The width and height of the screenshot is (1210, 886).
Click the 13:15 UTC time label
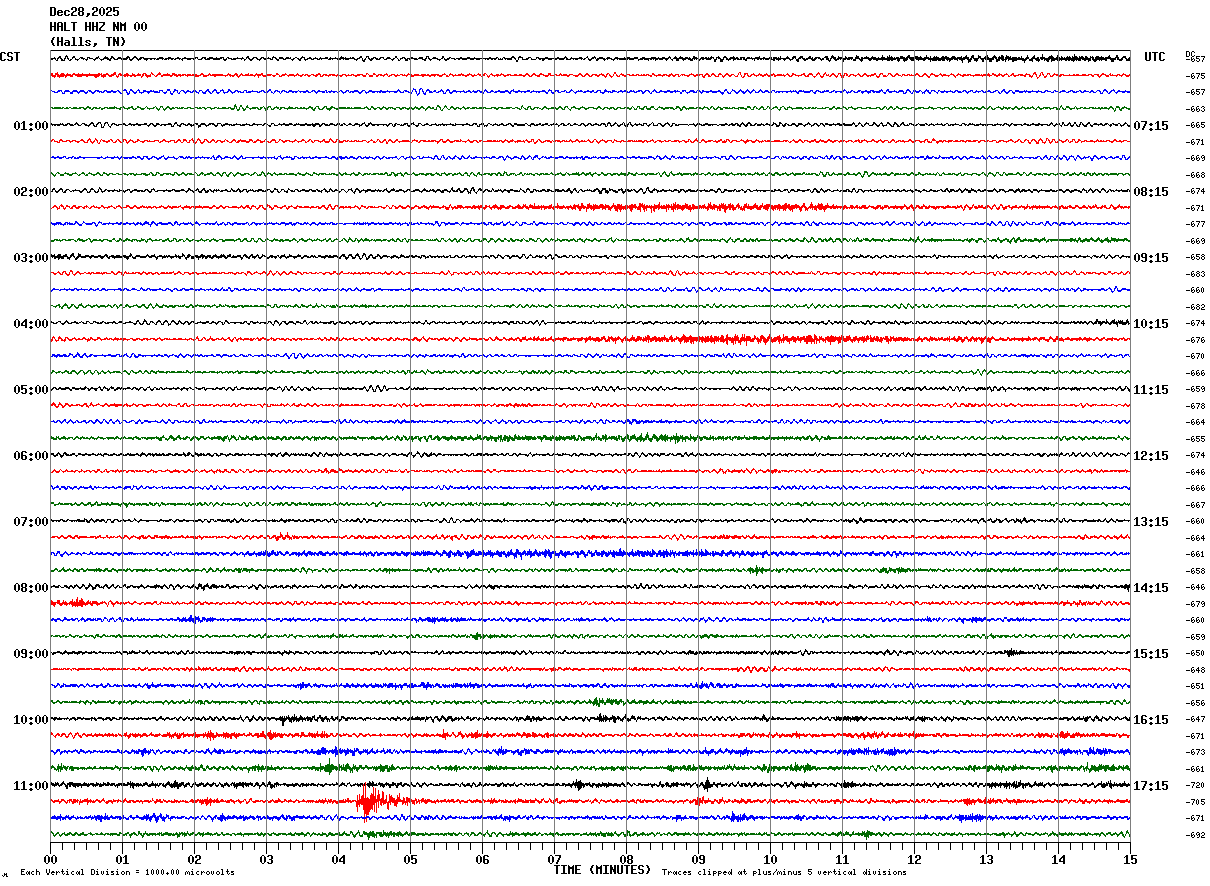[1151, 522]
